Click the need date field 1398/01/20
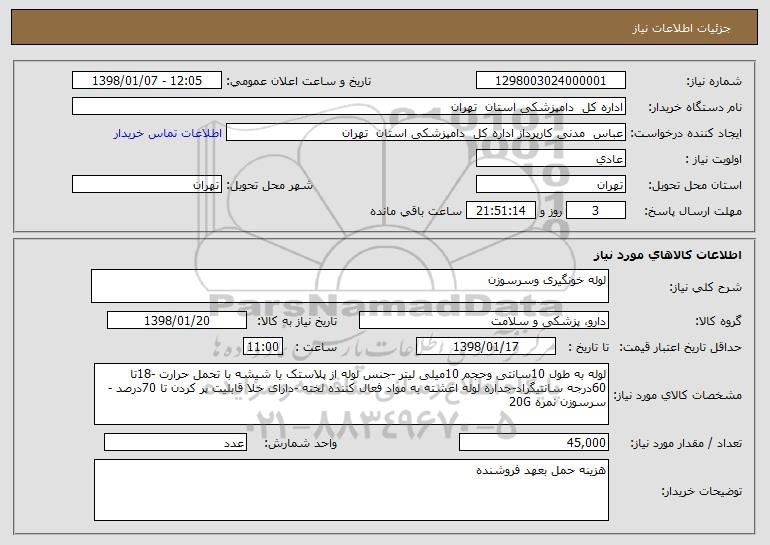 pyautogui.click(x=177, y=321)
